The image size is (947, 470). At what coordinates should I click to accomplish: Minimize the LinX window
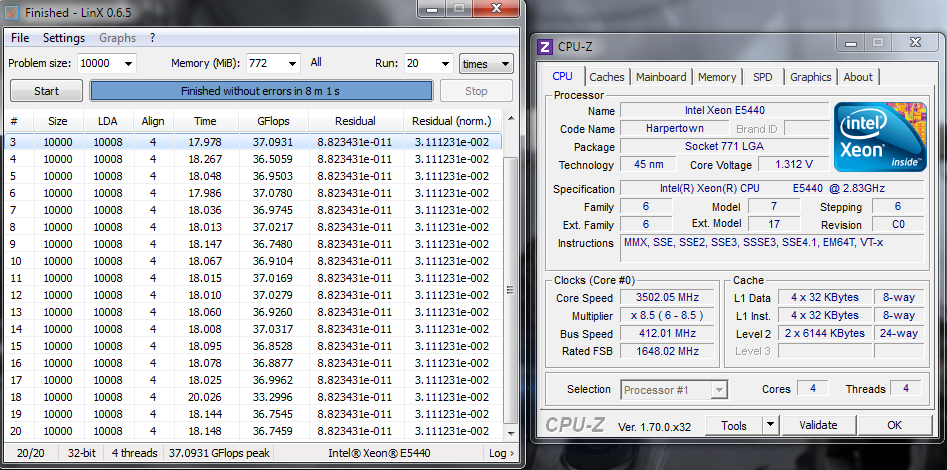[431, 8]
